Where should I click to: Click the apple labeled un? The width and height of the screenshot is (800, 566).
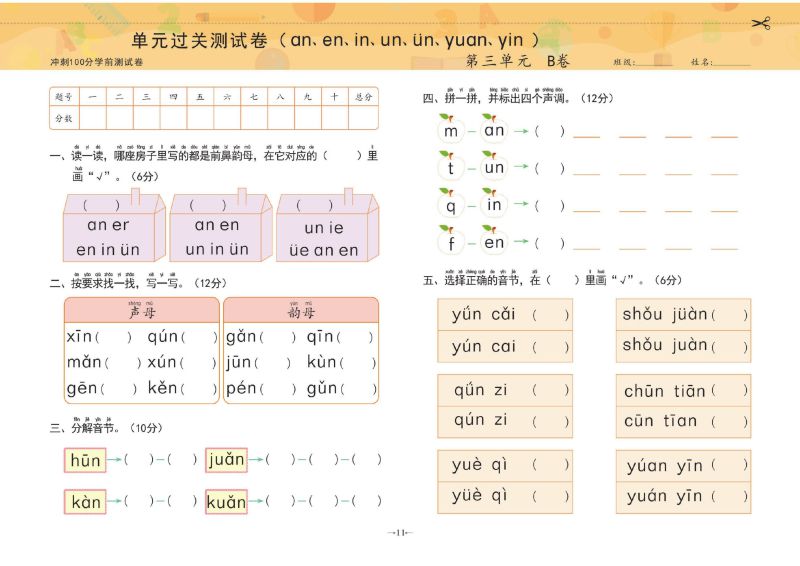(493, 166)
